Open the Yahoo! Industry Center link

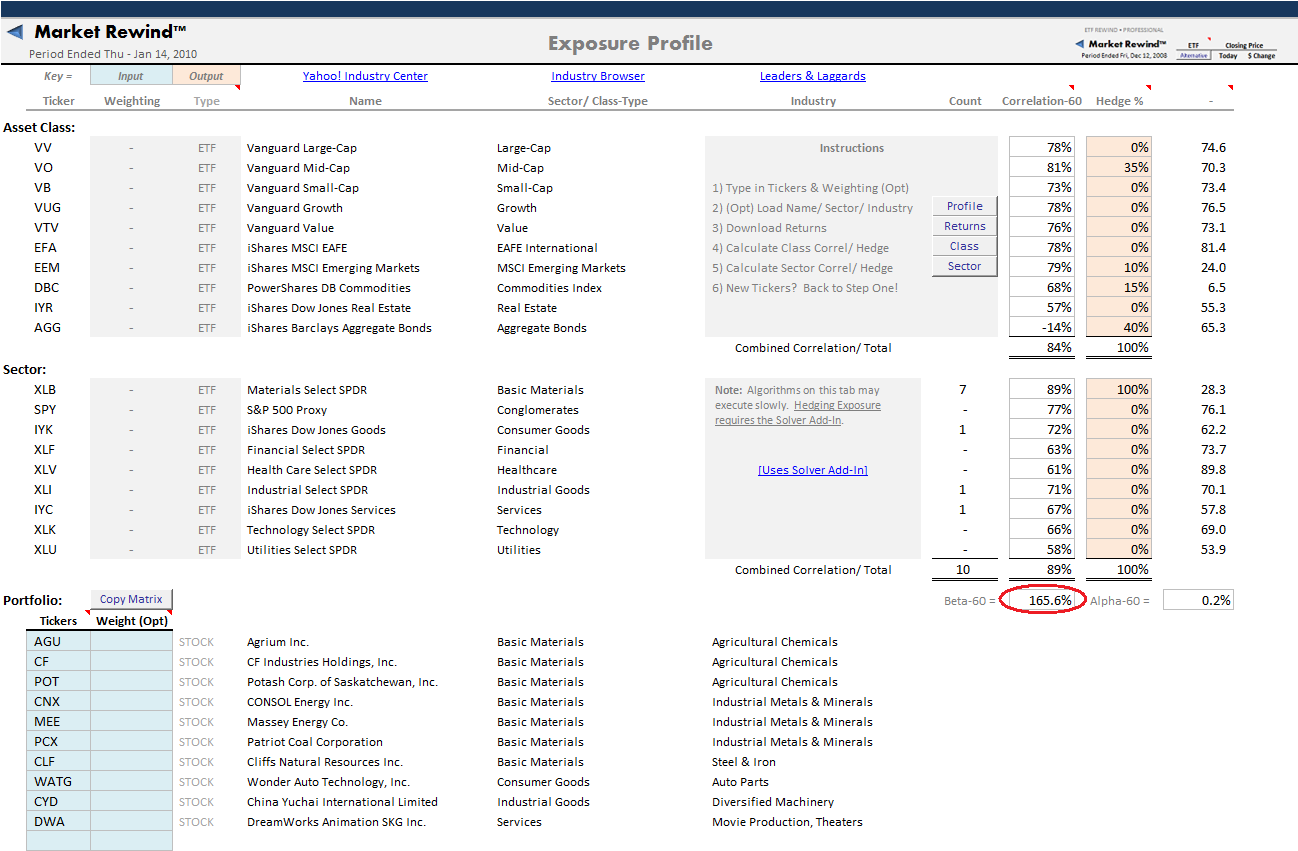click(x=365, y=76)
